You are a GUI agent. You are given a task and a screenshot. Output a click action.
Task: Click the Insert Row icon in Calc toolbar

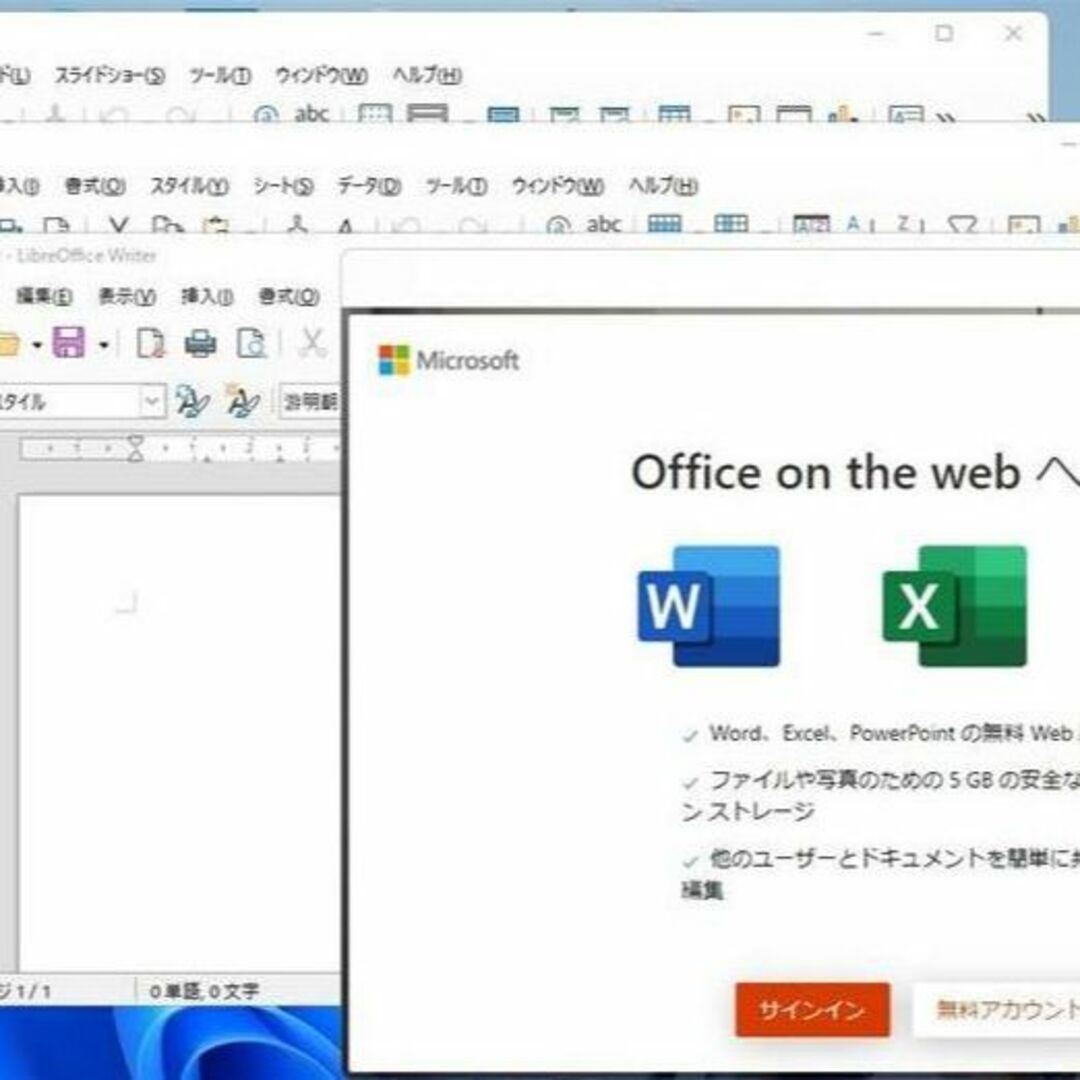[x=665, y=225]
